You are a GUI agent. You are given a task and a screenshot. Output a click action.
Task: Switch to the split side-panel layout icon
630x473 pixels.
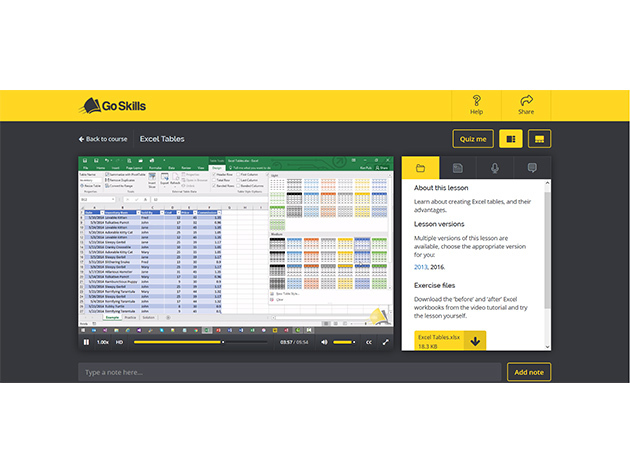(511, 139)
